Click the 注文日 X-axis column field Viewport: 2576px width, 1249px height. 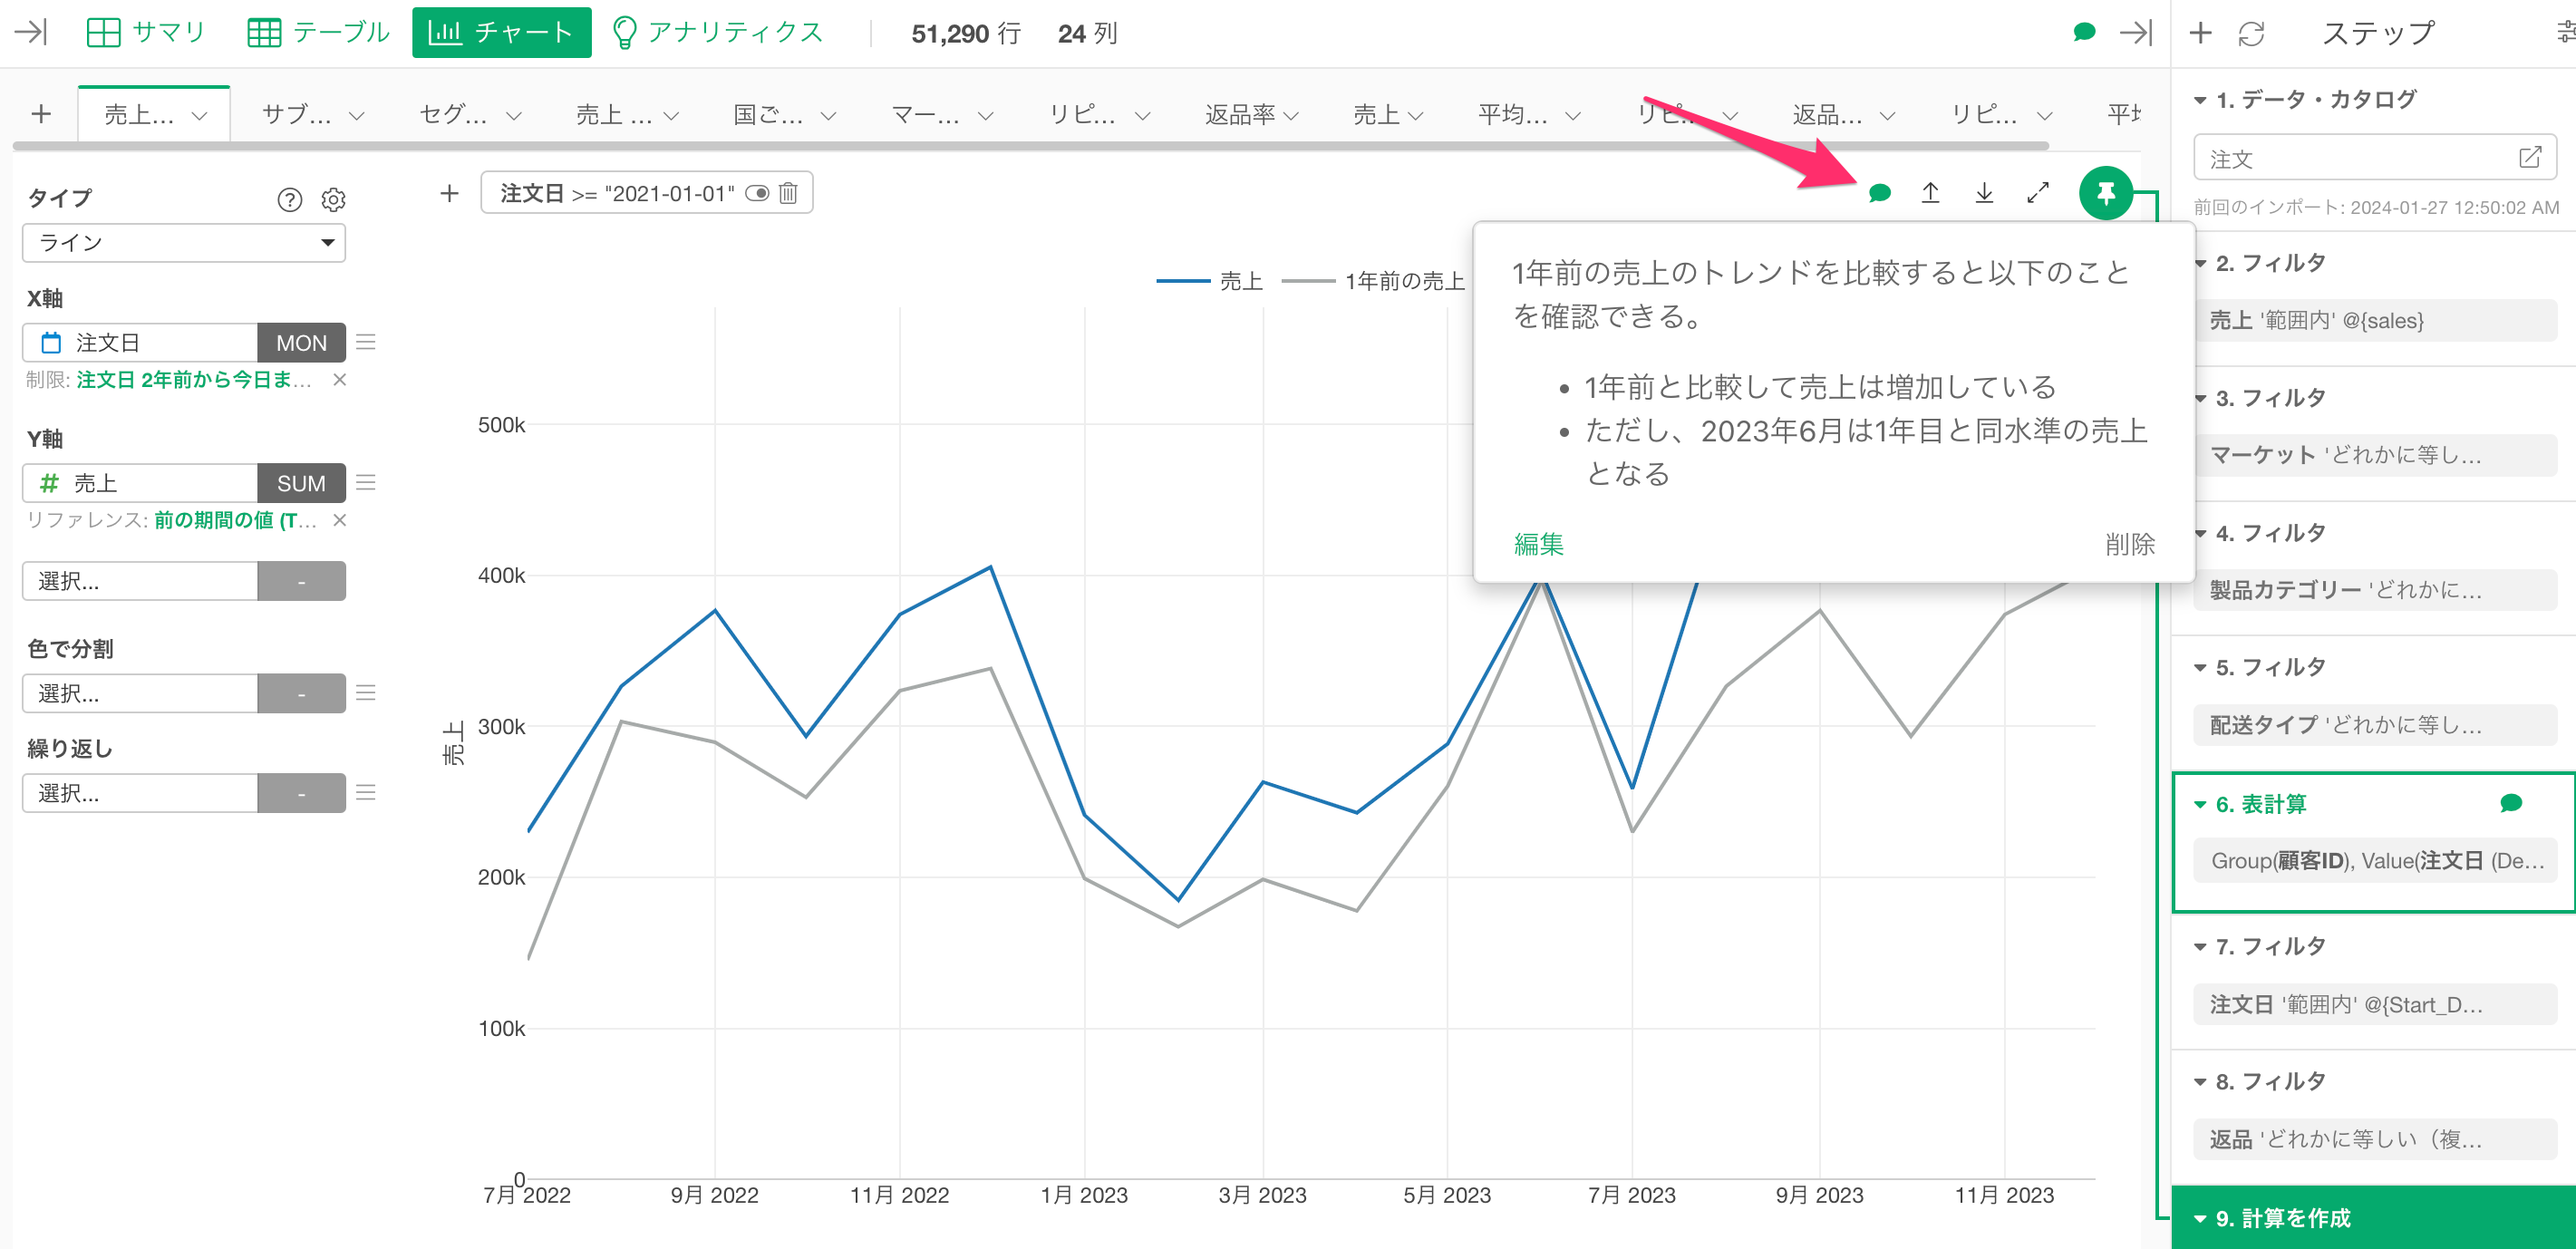(140, 342)
